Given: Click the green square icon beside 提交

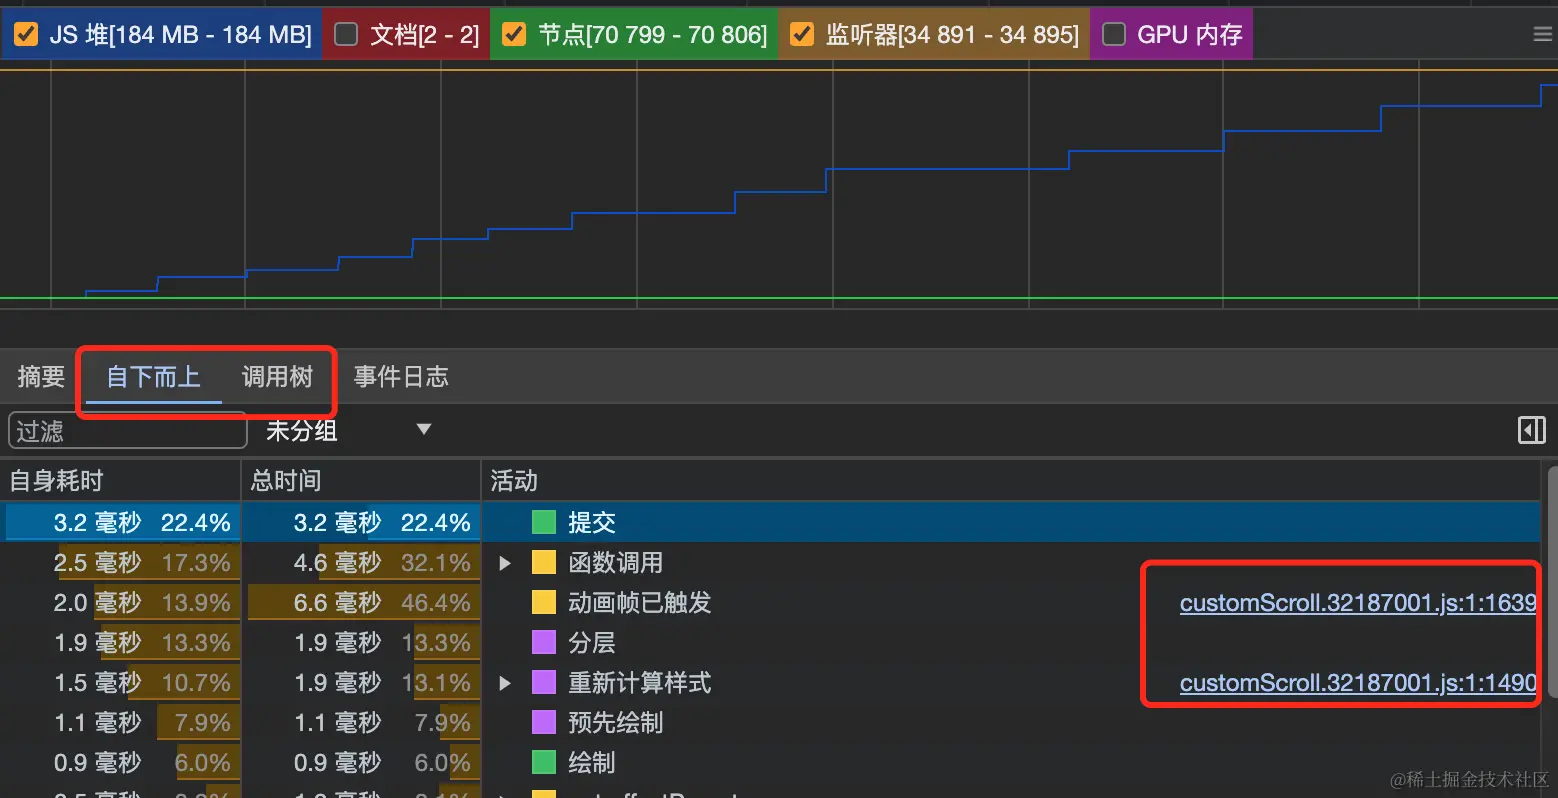Looking at the screenshot, I should pyautogui.click(x=543, y=522).
